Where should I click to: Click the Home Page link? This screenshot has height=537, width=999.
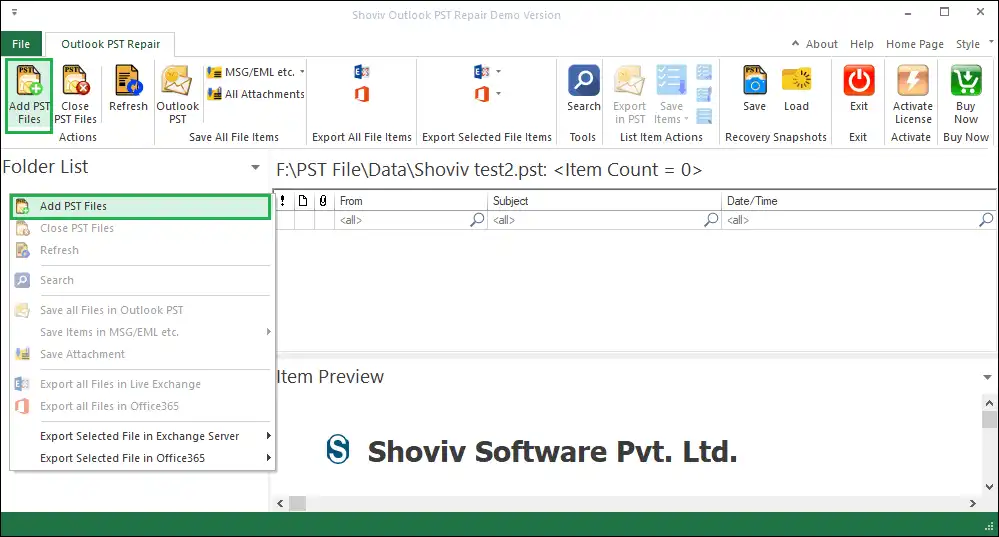(914, 44)
